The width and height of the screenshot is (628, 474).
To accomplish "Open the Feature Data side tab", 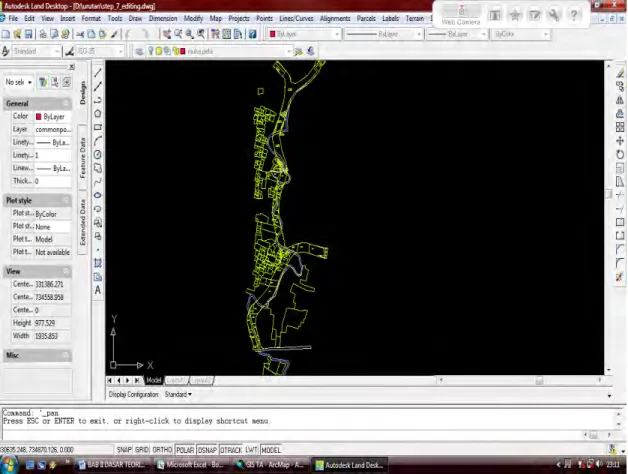I will tap(83, 157).
